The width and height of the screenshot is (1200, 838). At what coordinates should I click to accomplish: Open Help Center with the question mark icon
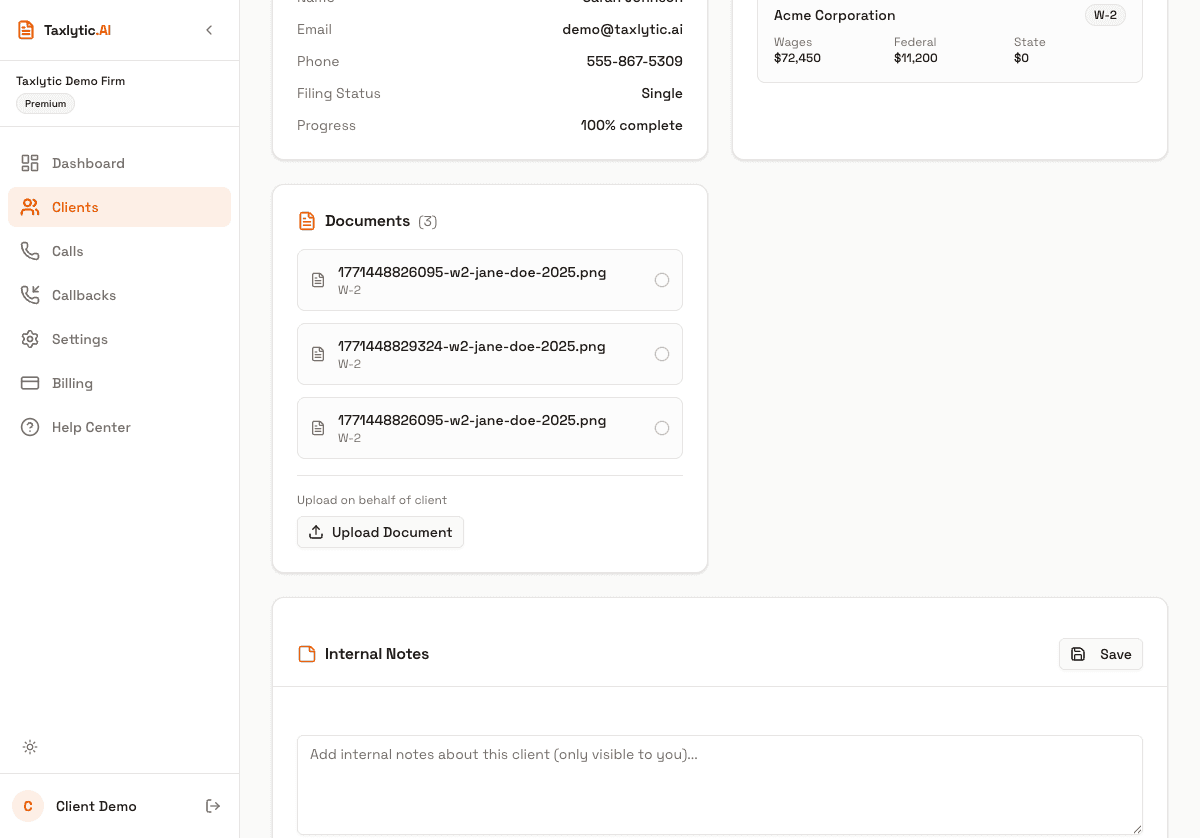click(30, 427)
